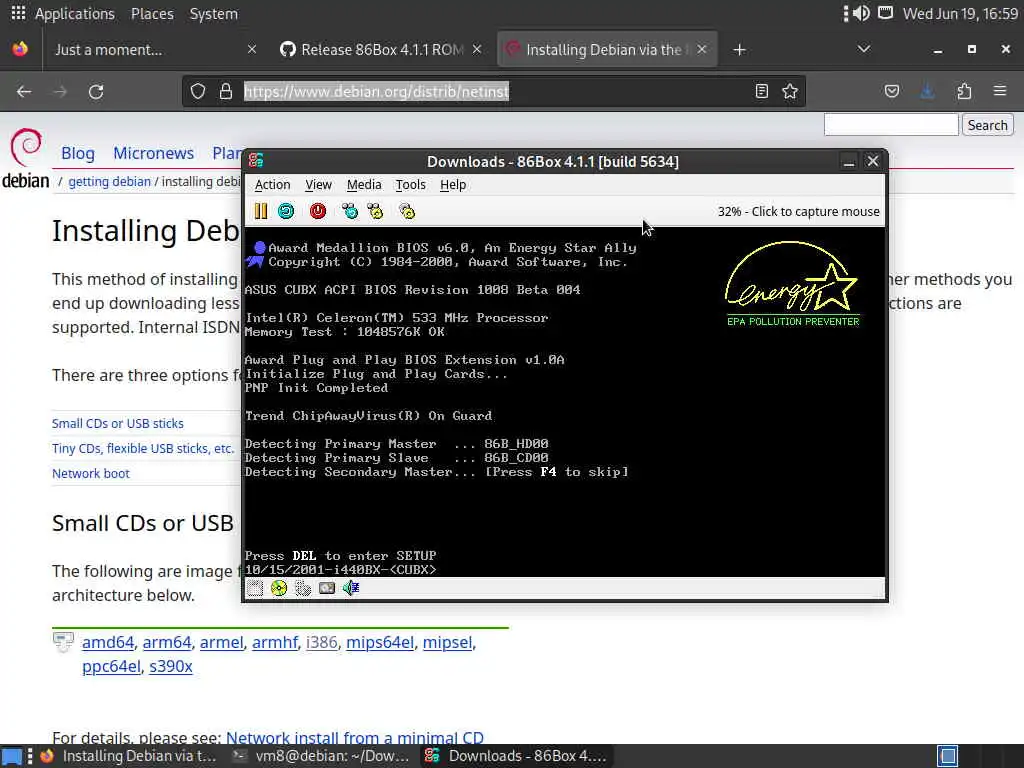This screenshot has width=1024, height=768.
Task: Open Micronews link on Debian page
Action: coord(153,153)
